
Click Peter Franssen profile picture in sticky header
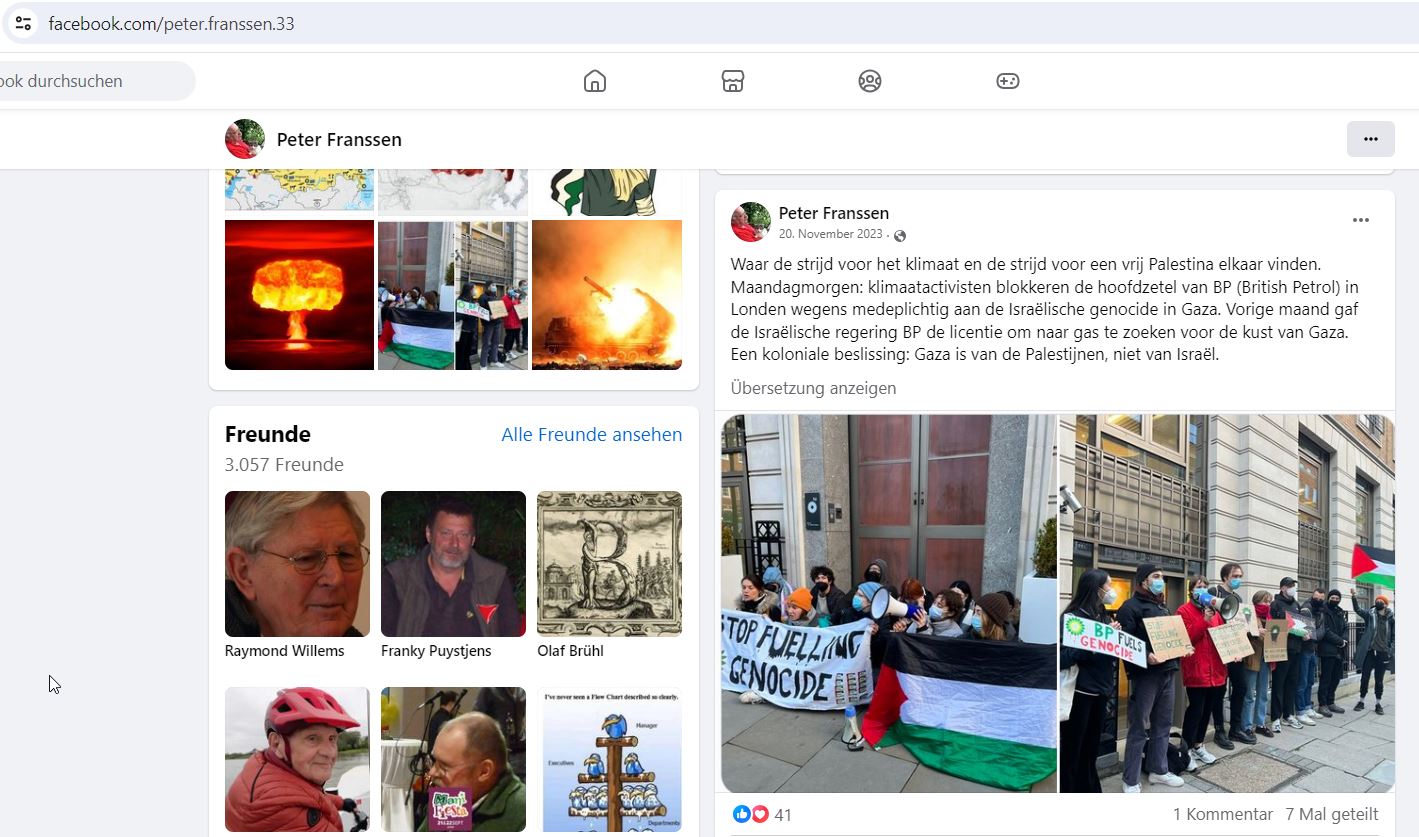245,139
